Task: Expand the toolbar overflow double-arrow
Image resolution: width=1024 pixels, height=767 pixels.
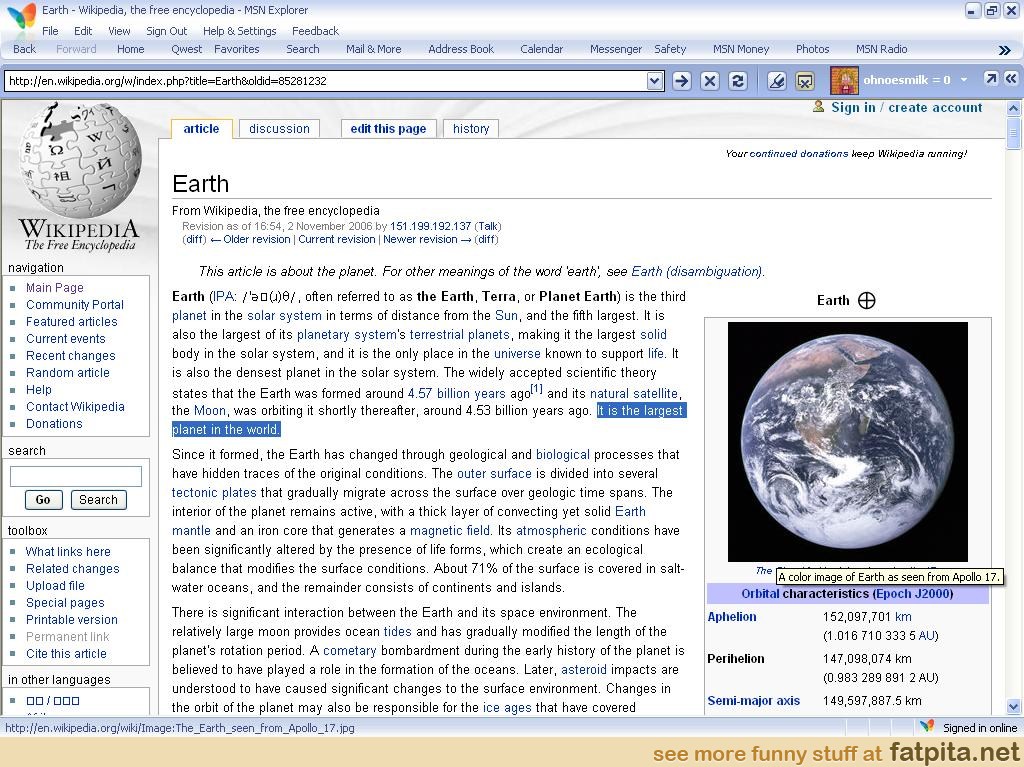Action: (1004, 50)
